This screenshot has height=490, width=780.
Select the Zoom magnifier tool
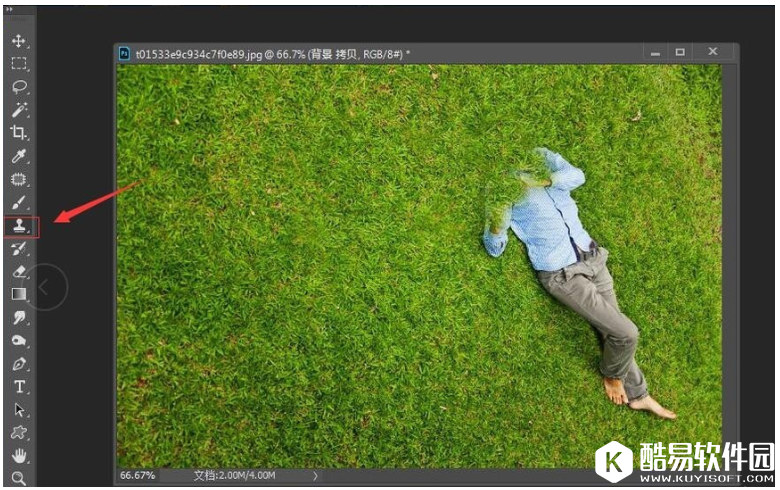[x=18, y=478]
